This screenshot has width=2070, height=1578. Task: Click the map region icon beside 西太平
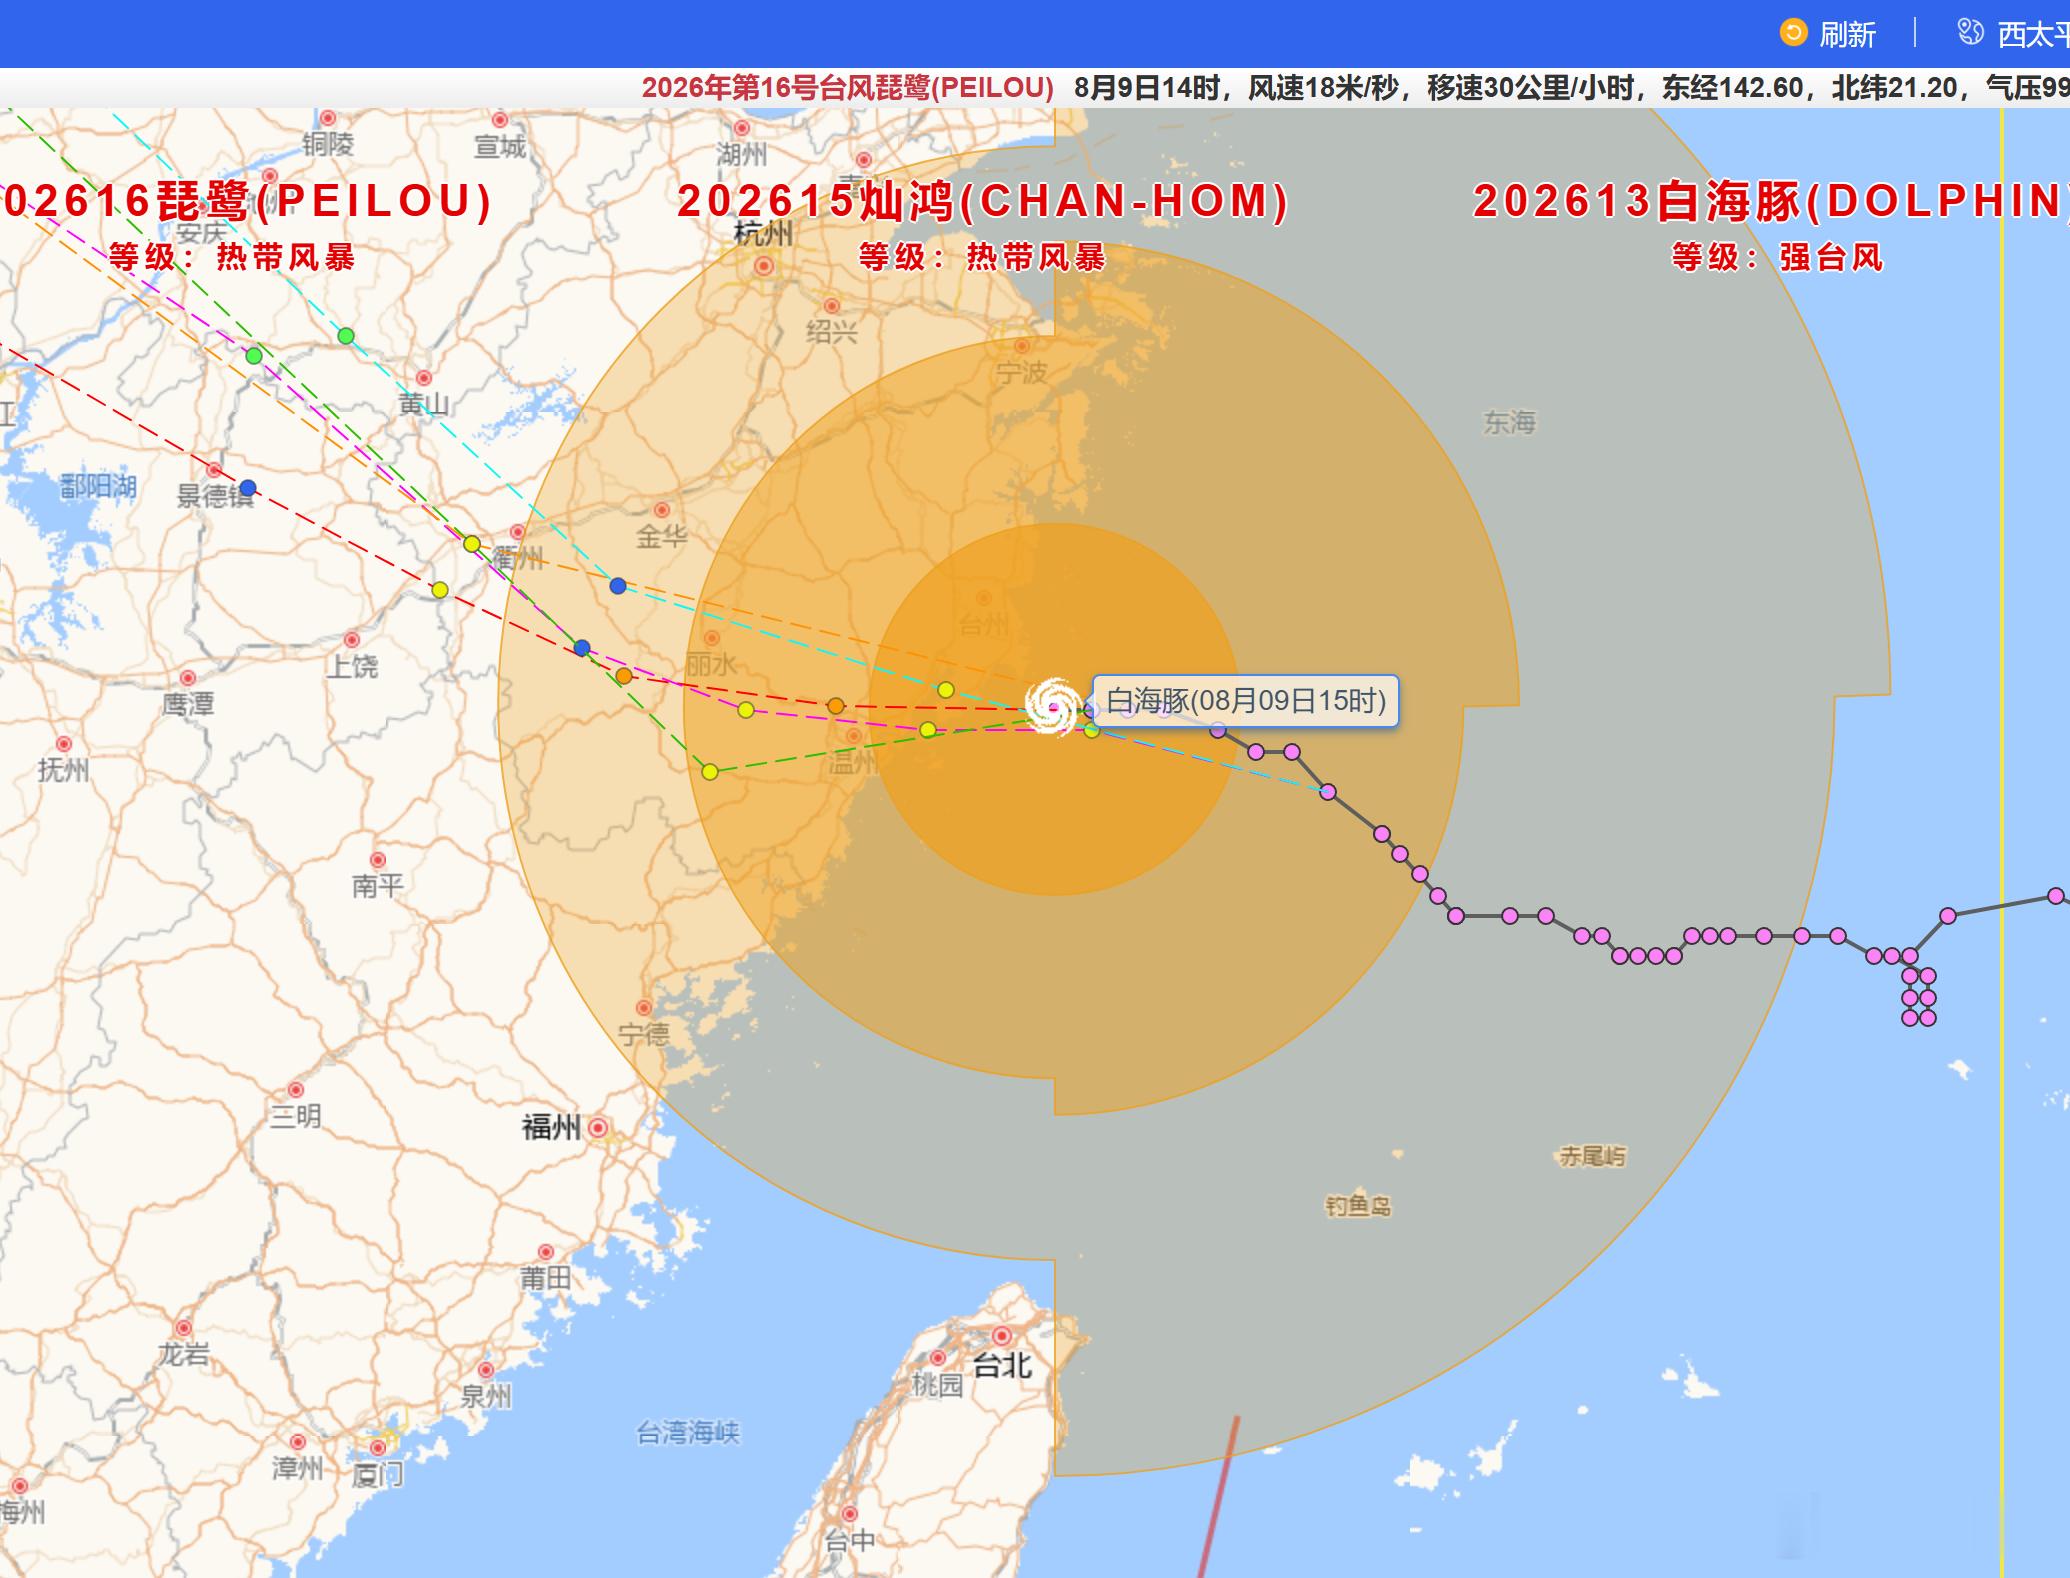tap(1970, 32)
